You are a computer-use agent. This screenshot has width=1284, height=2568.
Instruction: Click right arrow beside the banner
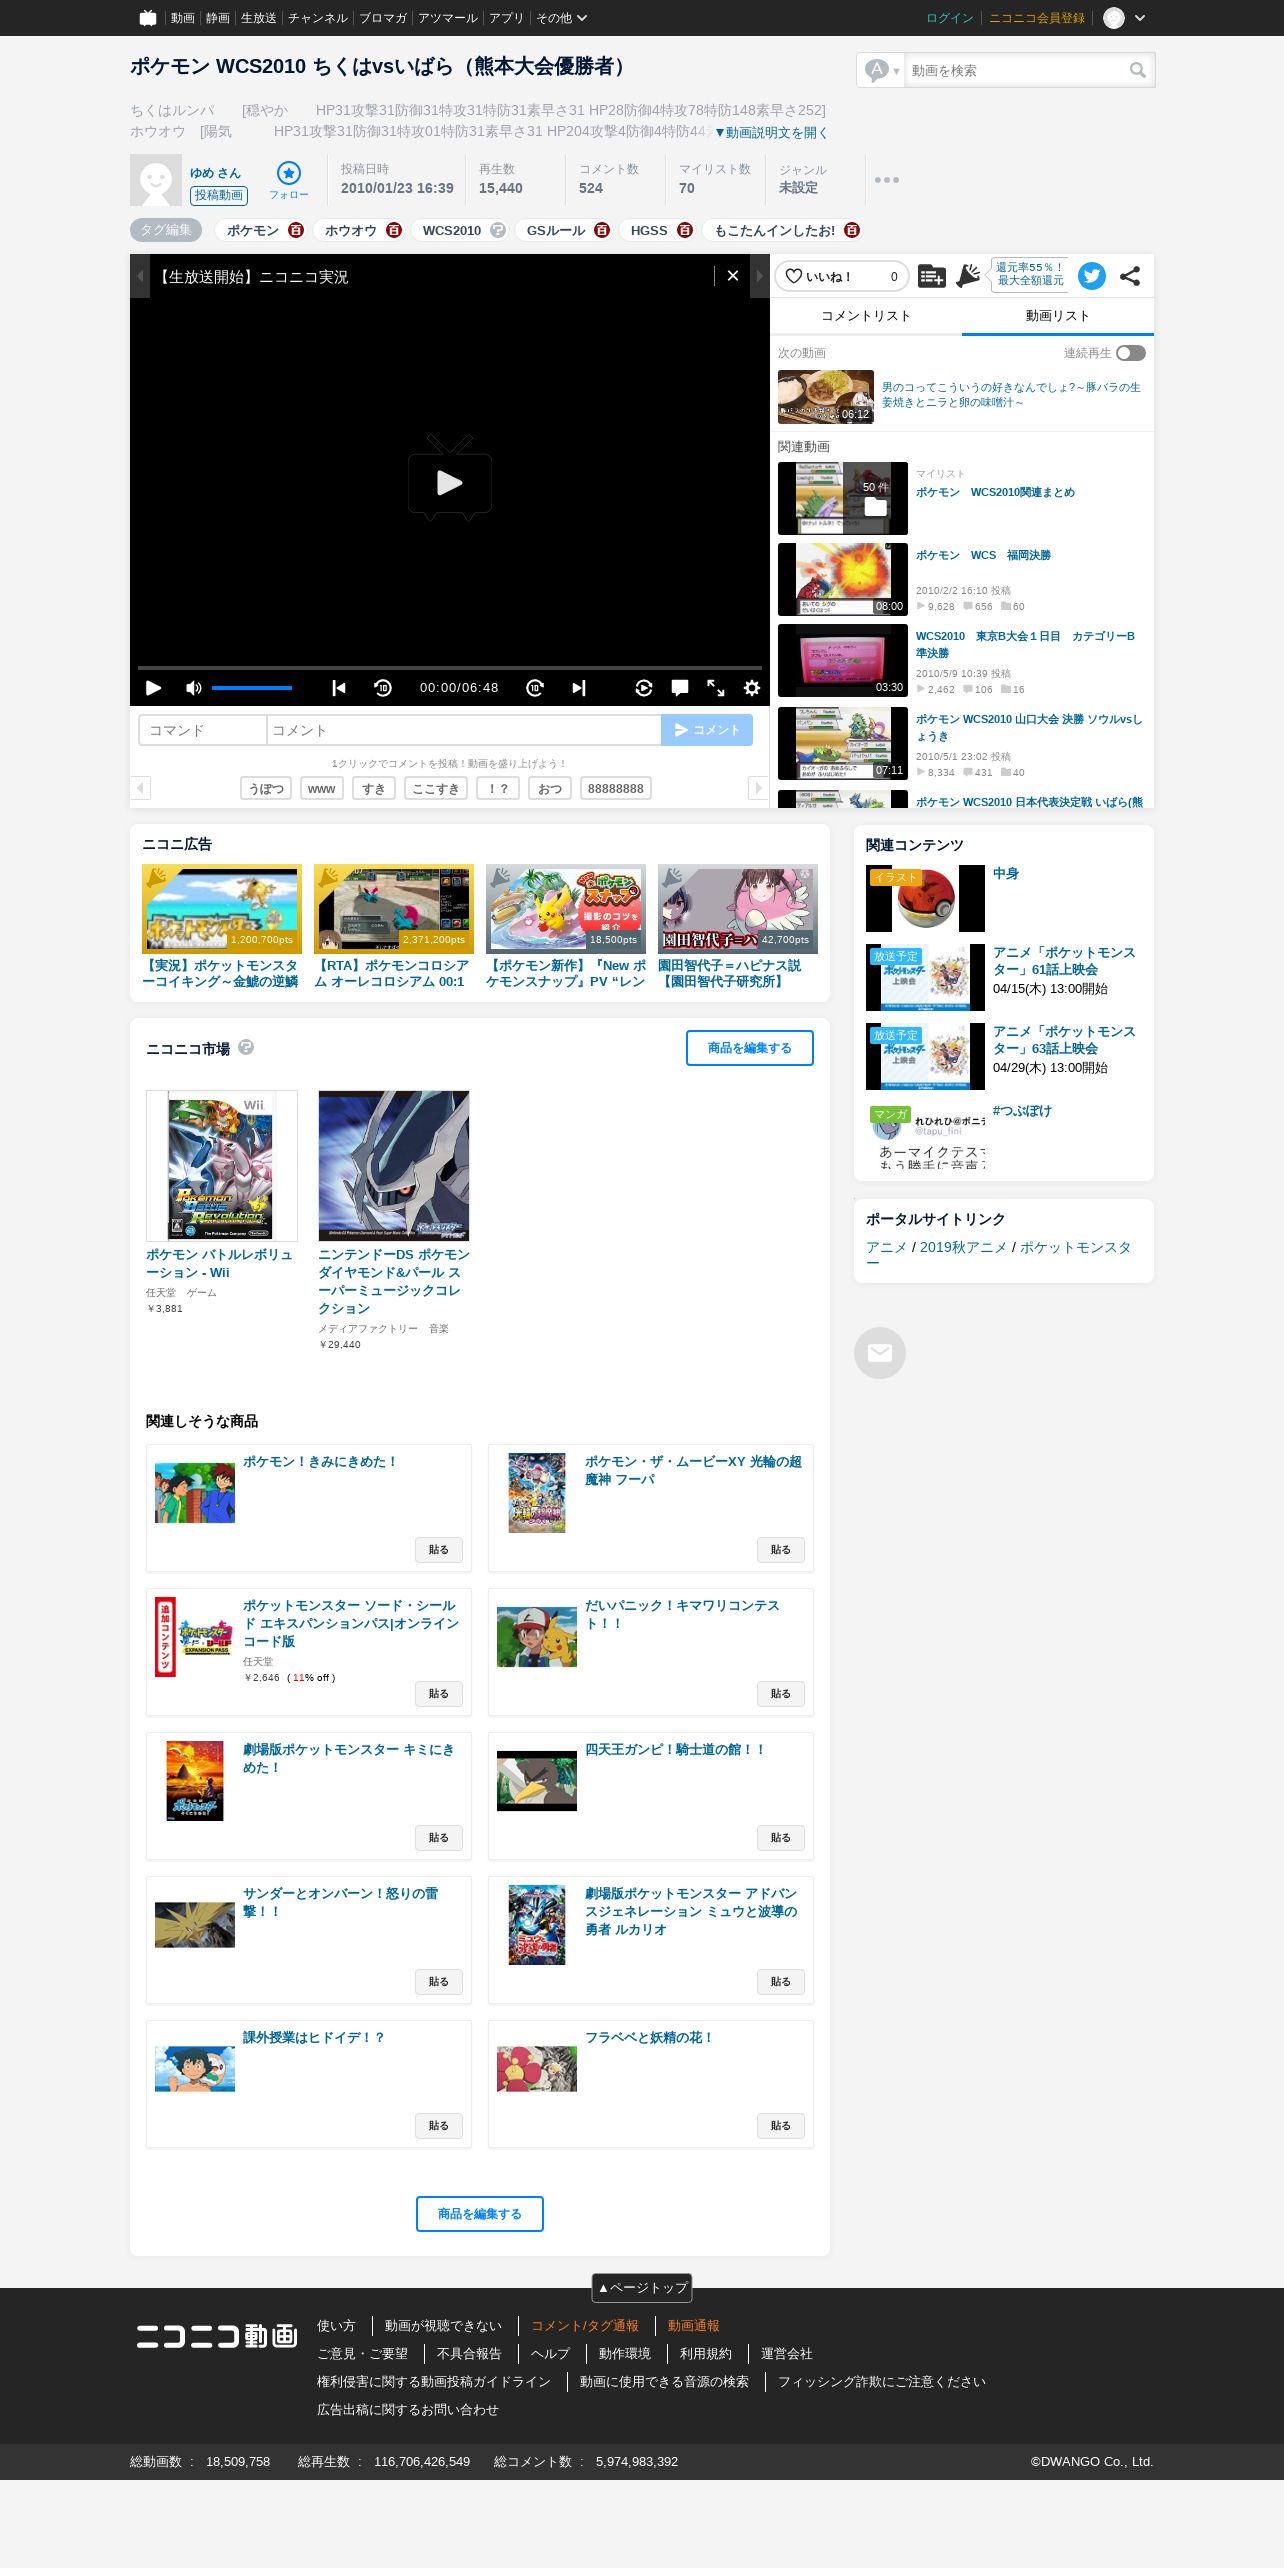[760, 276]
